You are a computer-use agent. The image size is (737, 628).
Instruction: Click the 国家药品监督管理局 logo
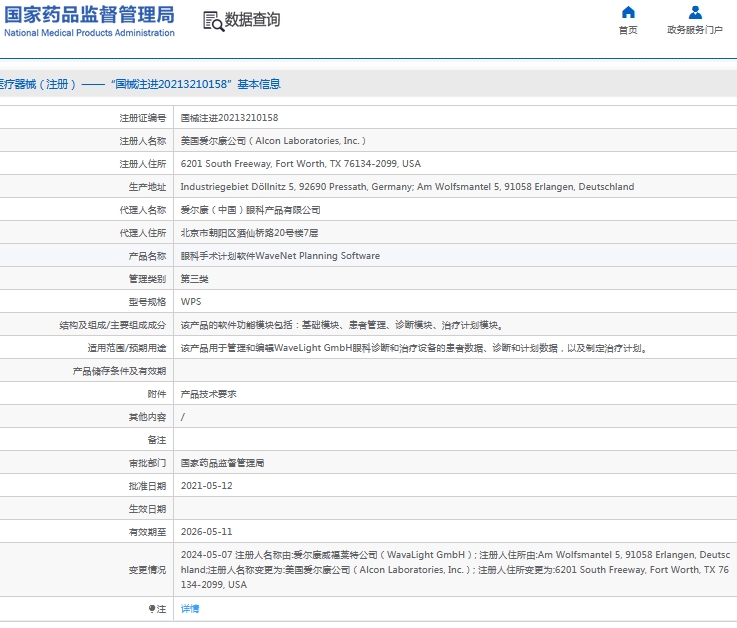coord(89,21)
